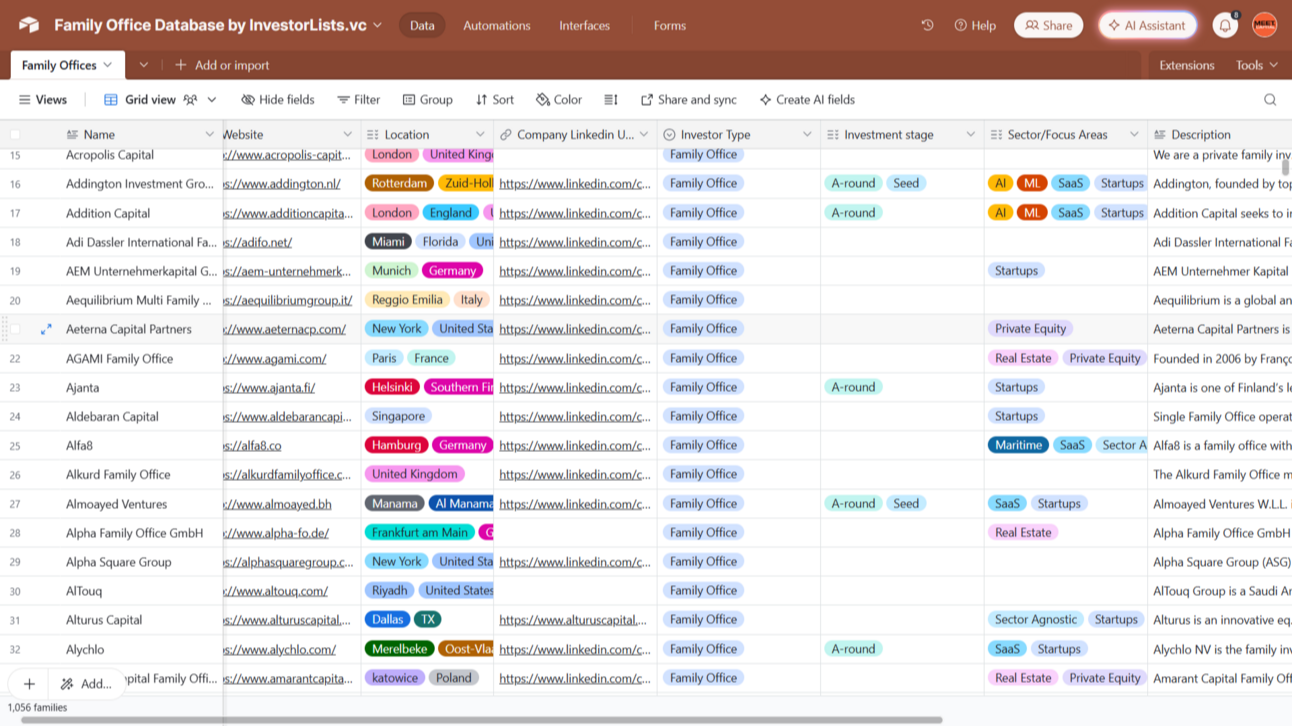
Task: Expand Aeterna Capital Partners record
Action: [46, 329]
